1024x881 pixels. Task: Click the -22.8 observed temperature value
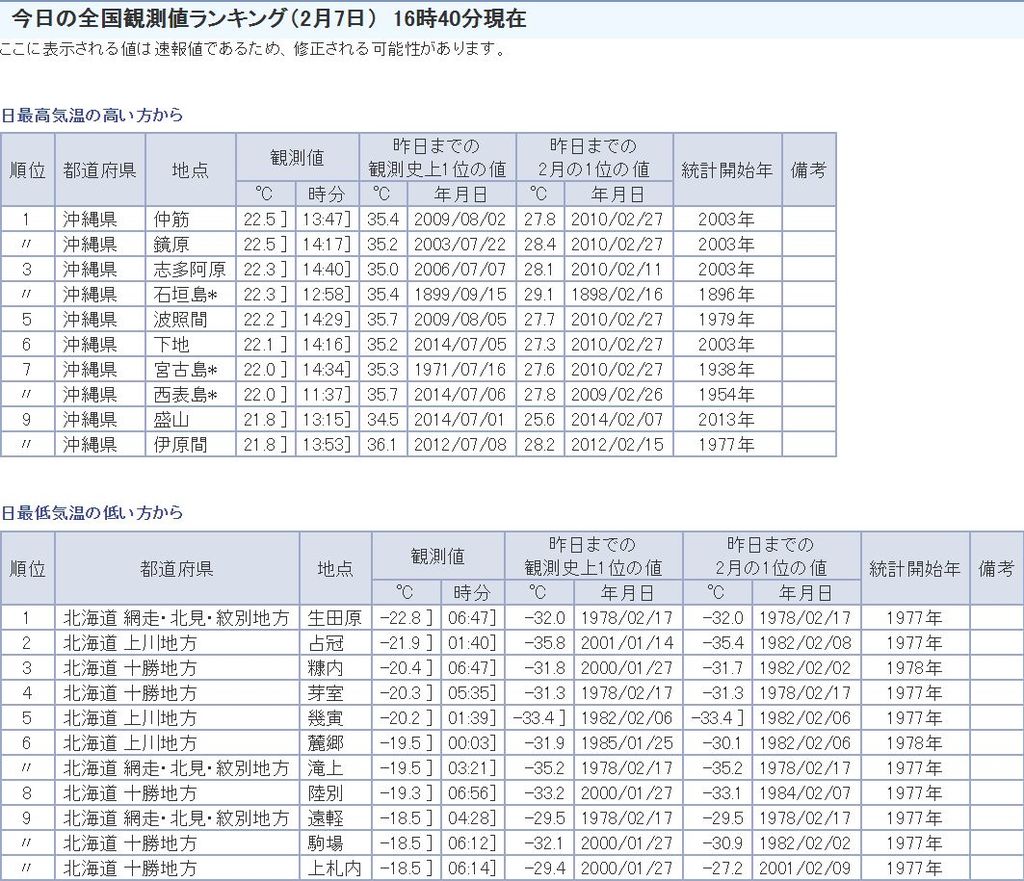click(402, 618)
